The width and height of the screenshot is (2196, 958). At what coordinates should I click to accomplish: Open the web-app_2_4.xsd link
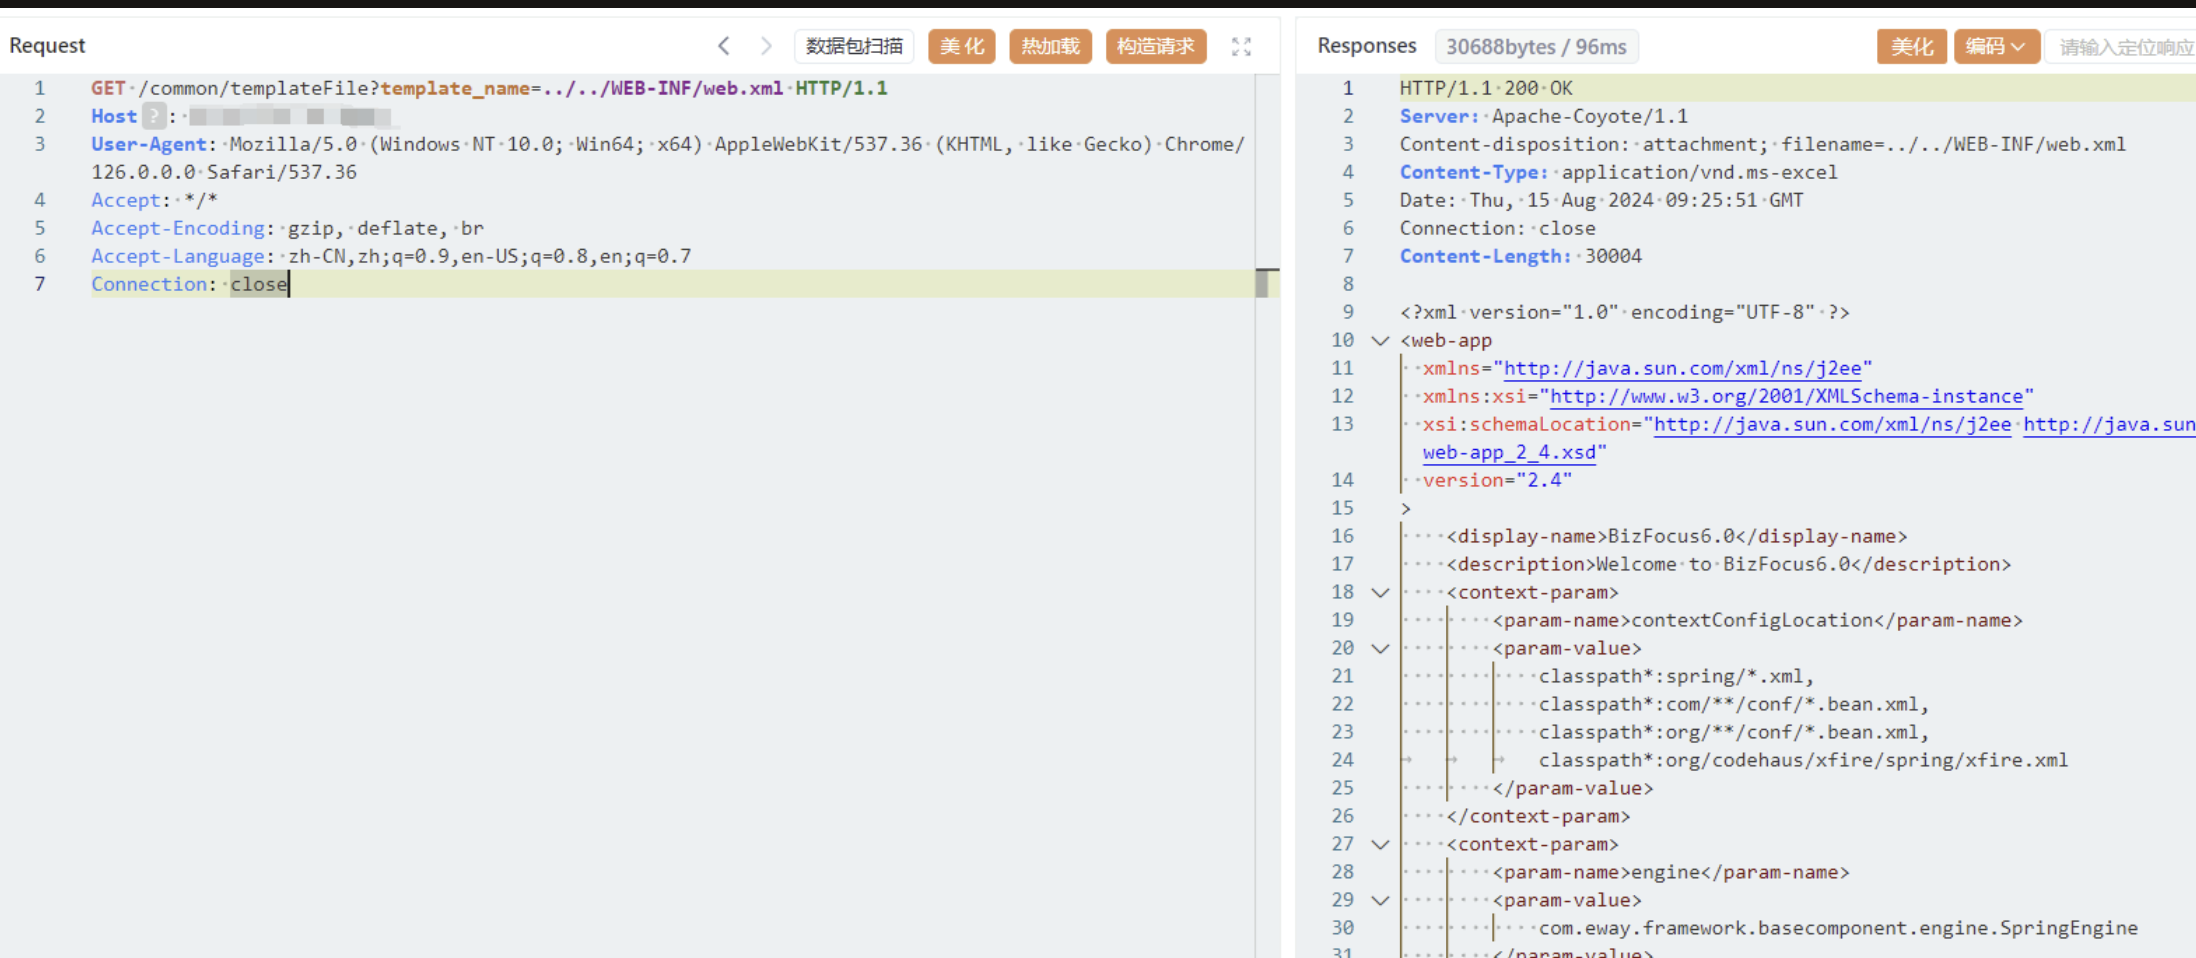pyautogui.click(x=1509, y=452)
